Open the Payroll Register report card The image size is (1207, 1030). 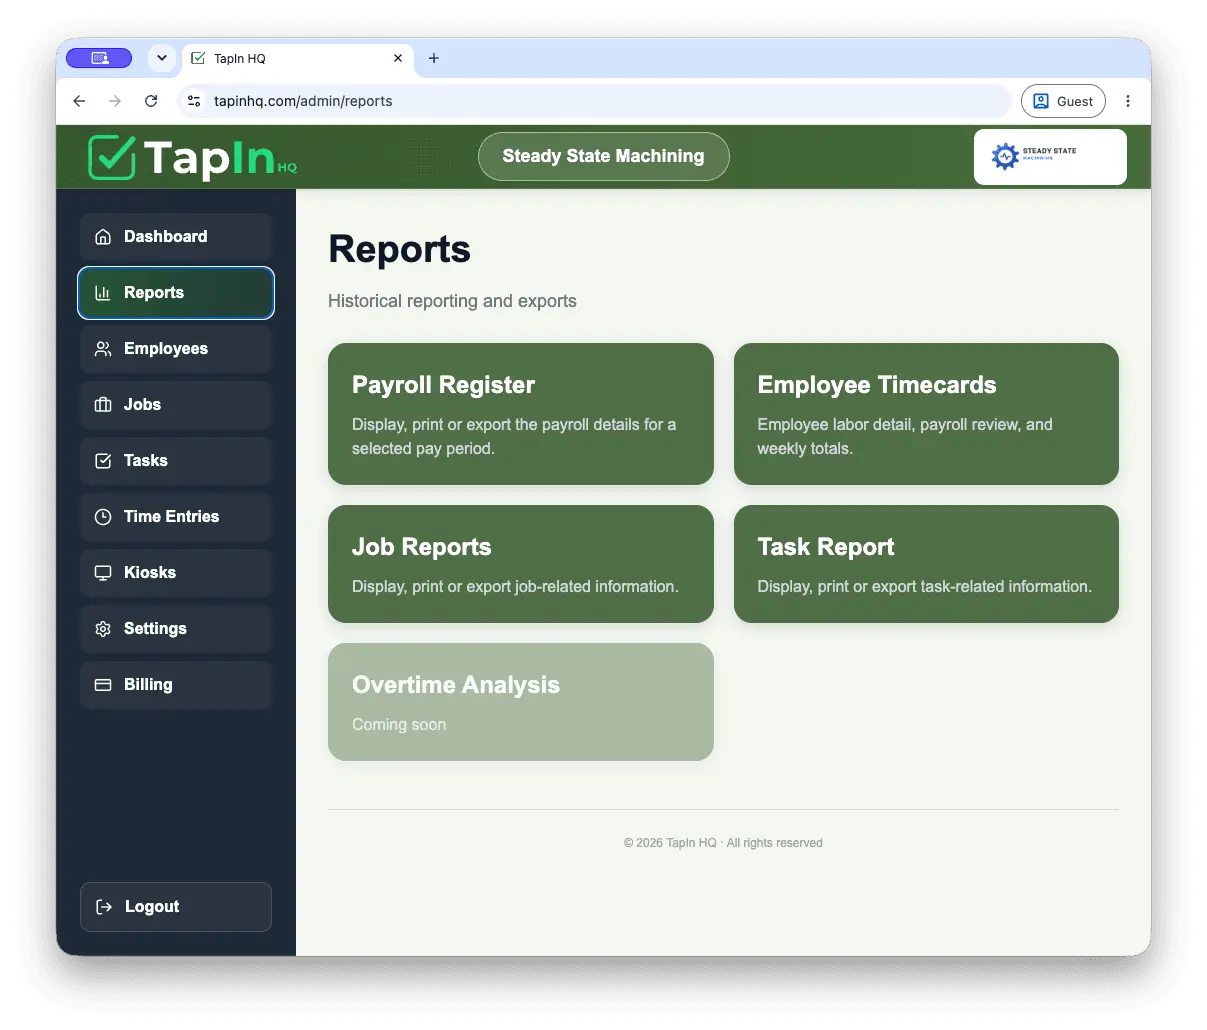(x=521, y=414)
